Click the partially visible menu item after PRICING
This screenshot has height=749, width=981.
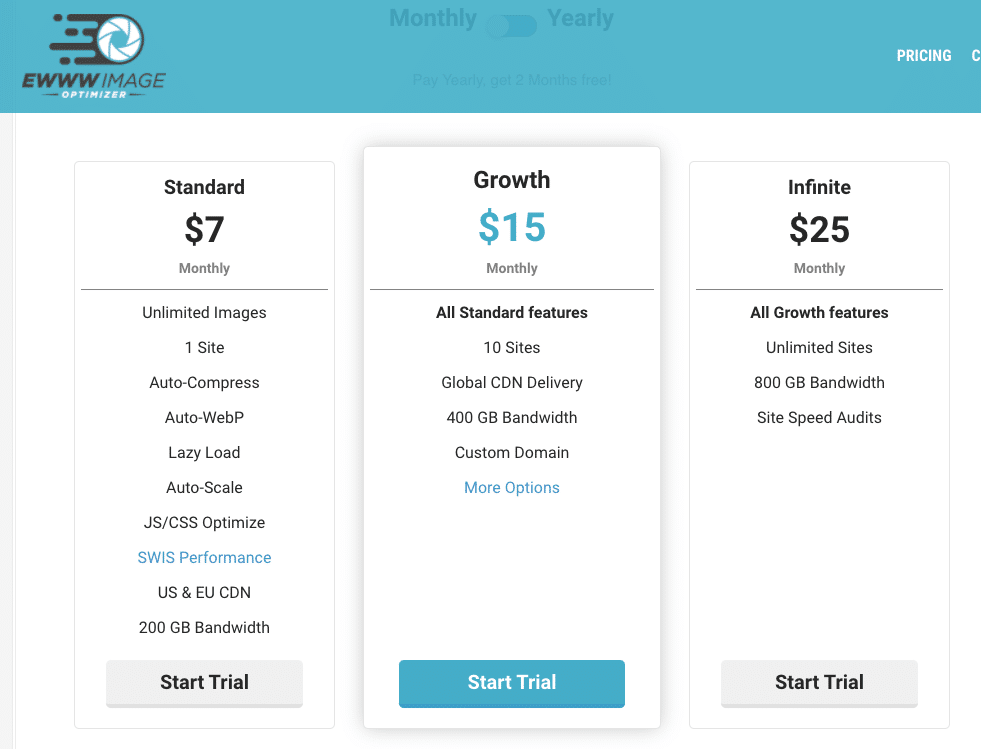click(x=976, y=56)
